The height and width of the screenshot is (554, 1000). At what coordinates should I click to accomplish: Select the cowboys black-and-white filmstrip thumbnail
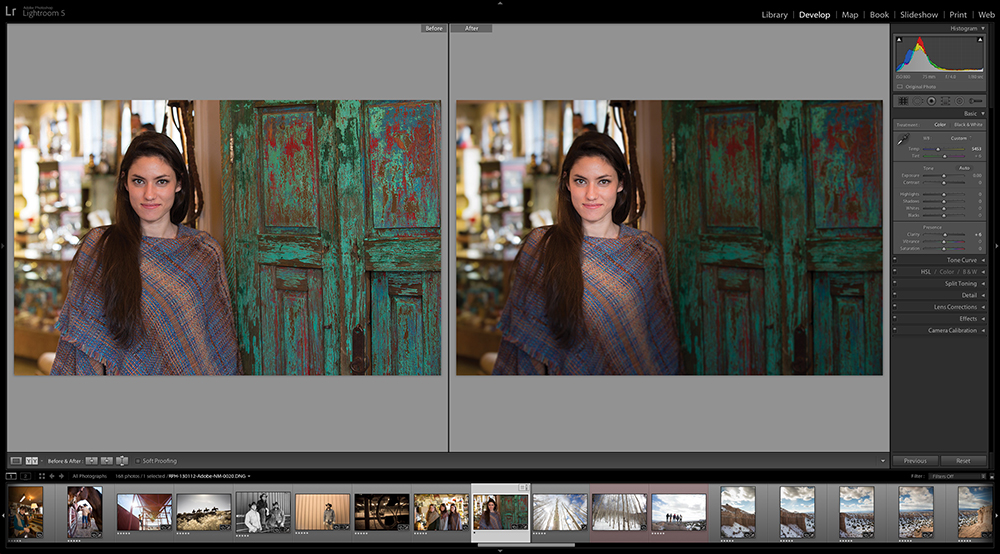pos(262,512)
